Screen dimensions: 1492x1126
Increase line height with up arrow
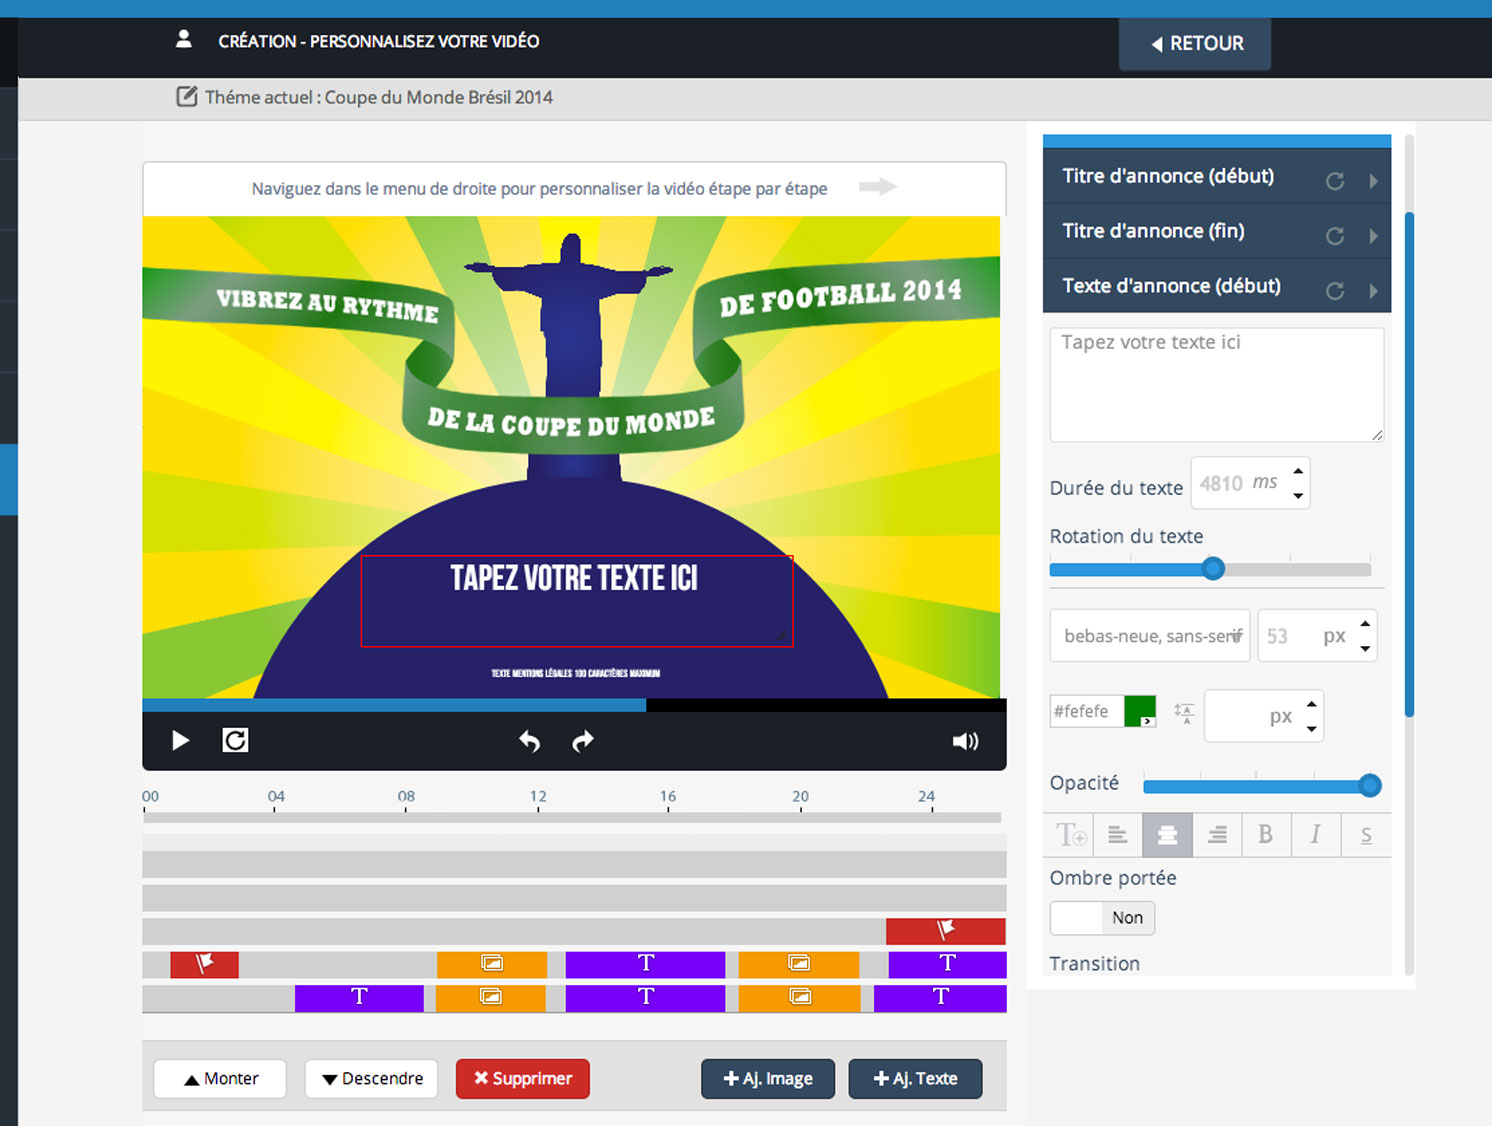coord(1311,704)
